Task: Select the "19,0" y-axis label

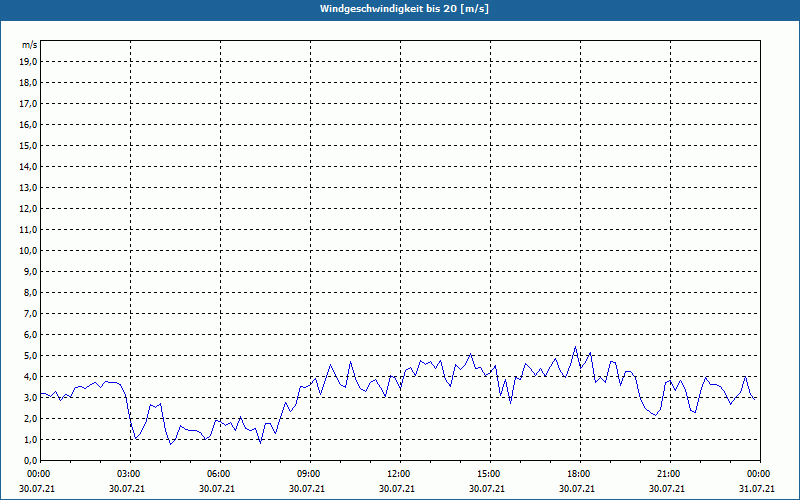Action: click(x=28, y=62)
